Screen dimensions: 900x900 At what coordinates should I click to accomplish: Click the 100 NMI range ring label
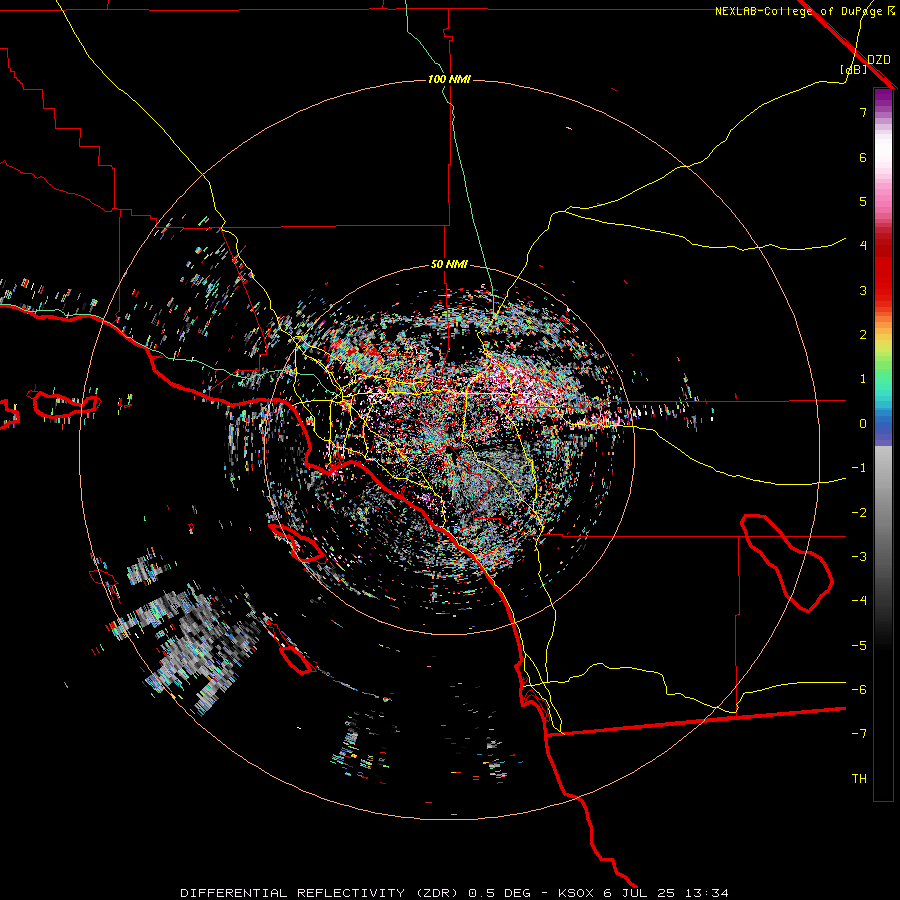(x=449, y=79)
